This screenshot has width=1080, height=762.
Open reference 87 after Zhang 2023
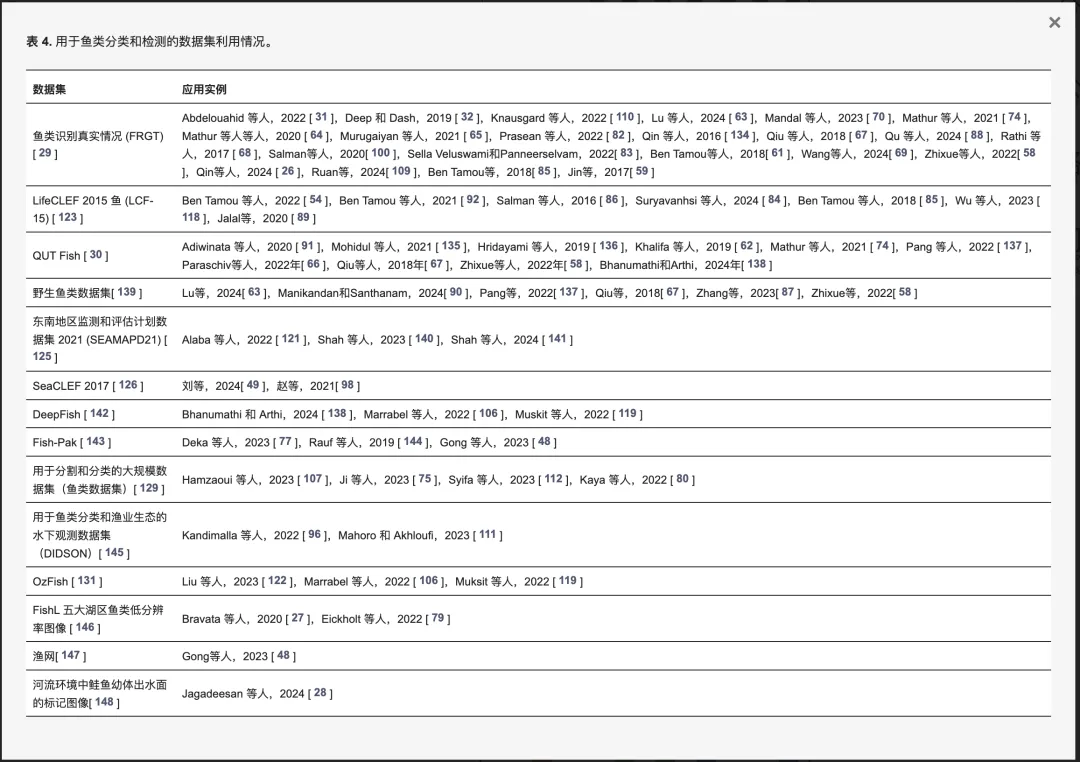(x=787, y=292)
